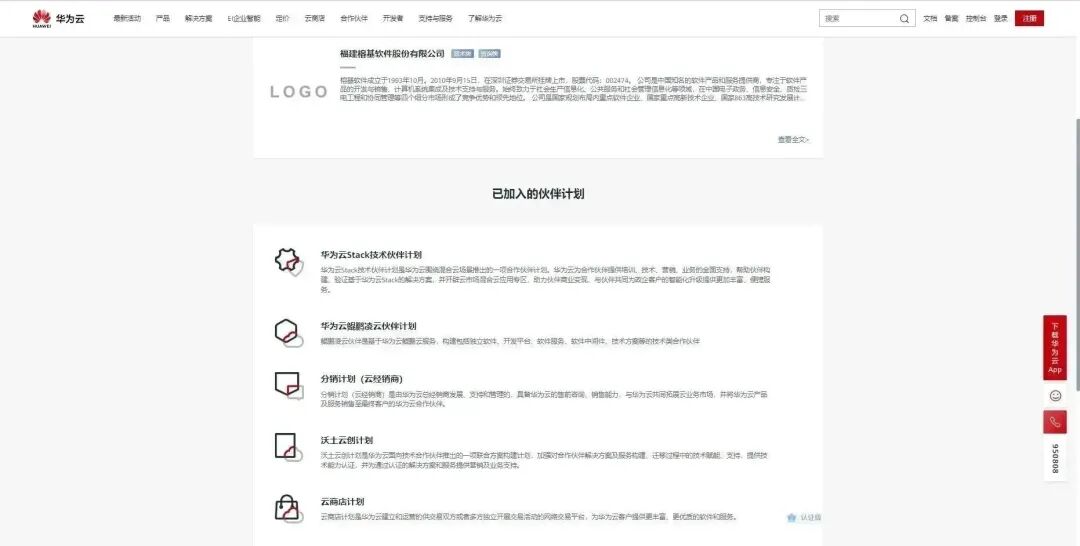
Task: Open the 支持与服务 menu
Action: click(x=435, y=19)
